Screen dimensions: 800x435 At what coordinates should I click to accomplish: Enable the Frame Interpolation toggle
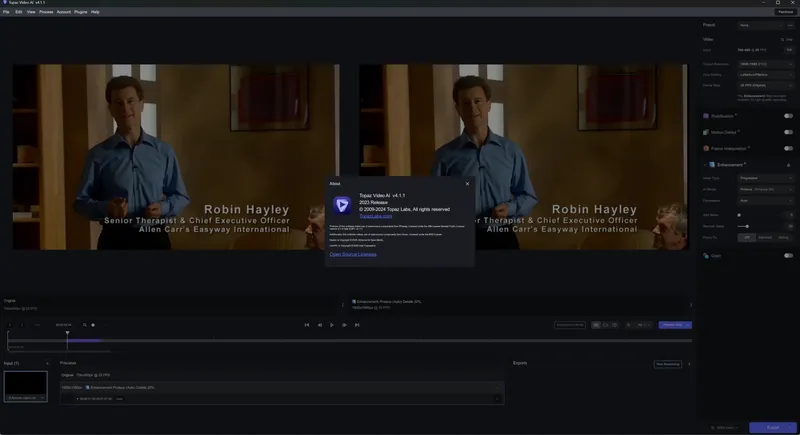[788, 148]
